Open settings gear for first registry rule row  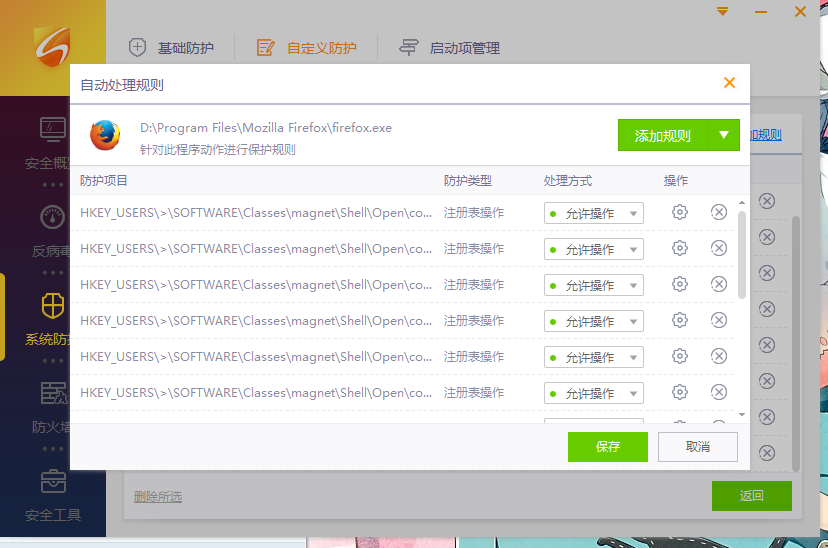click(680, 212)
